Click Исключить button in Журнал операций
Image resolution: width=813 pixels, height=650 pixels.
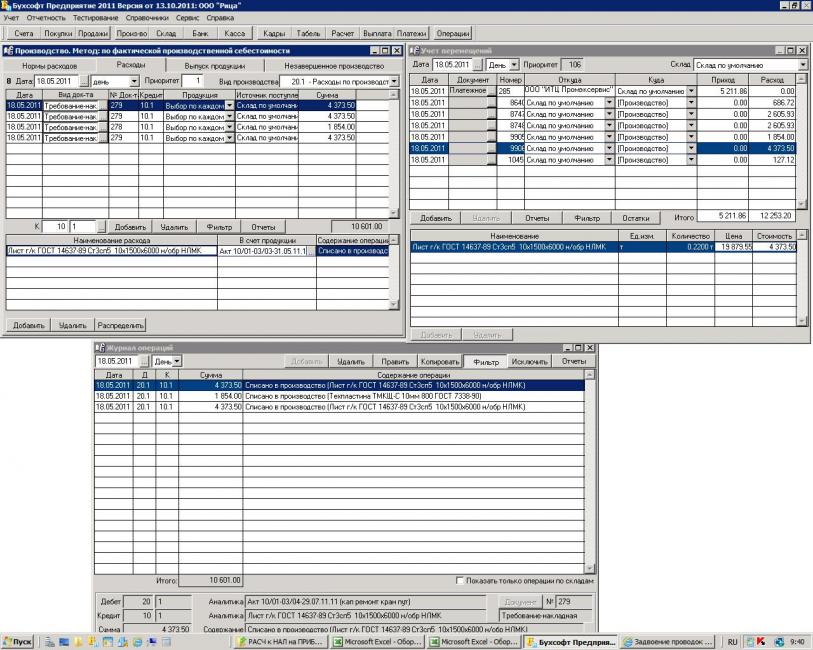(x=529, y=361)
